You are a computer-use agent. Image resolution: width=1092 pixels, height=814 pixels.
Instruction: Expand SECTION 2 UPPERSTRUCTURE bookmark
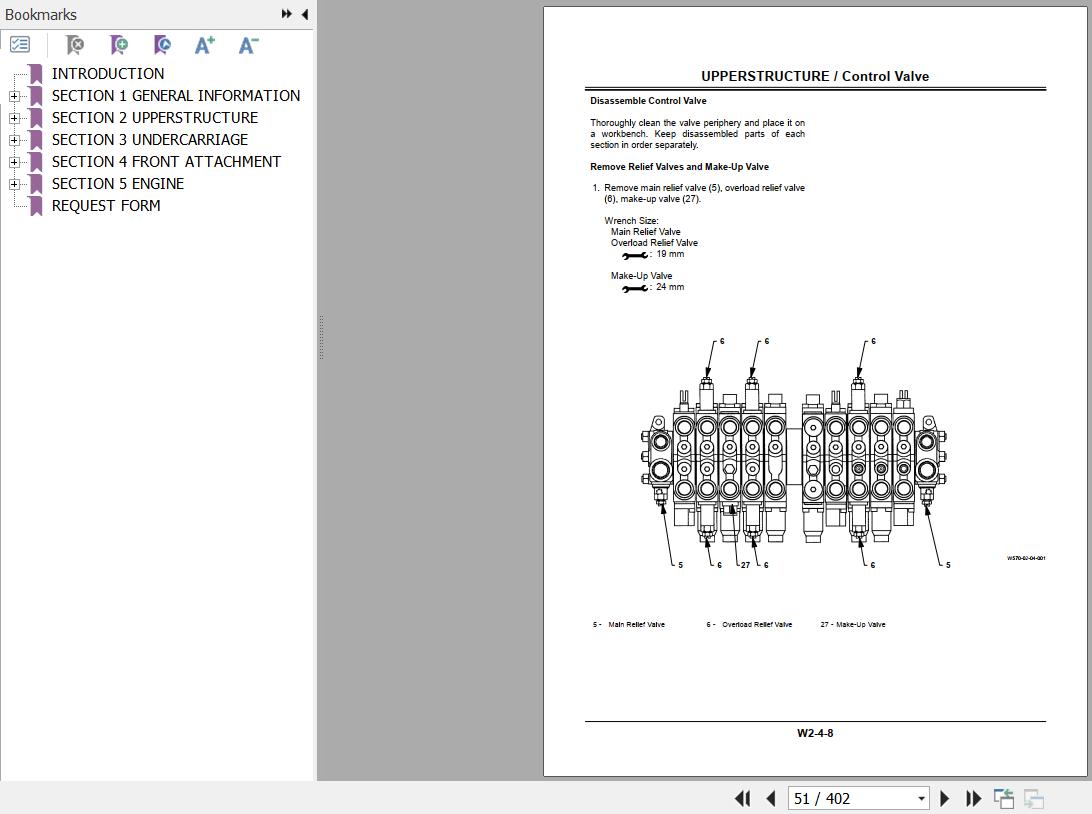tap(14, 118)
